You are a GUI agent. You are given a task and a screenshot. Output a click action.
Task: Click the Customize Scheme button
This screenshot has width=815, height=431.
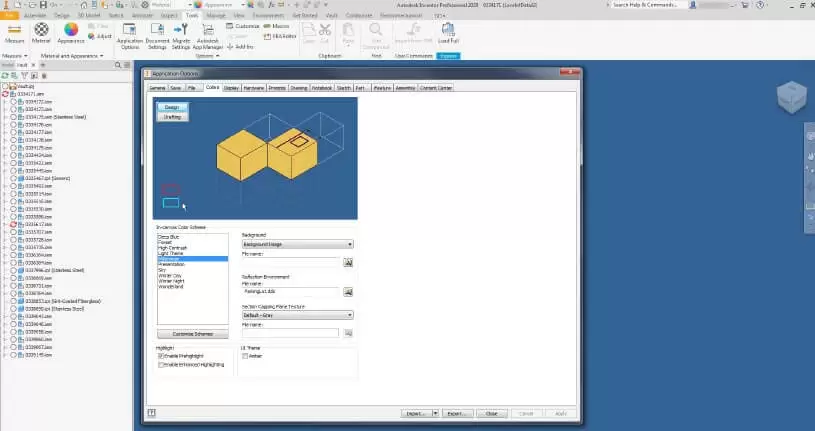193,332
